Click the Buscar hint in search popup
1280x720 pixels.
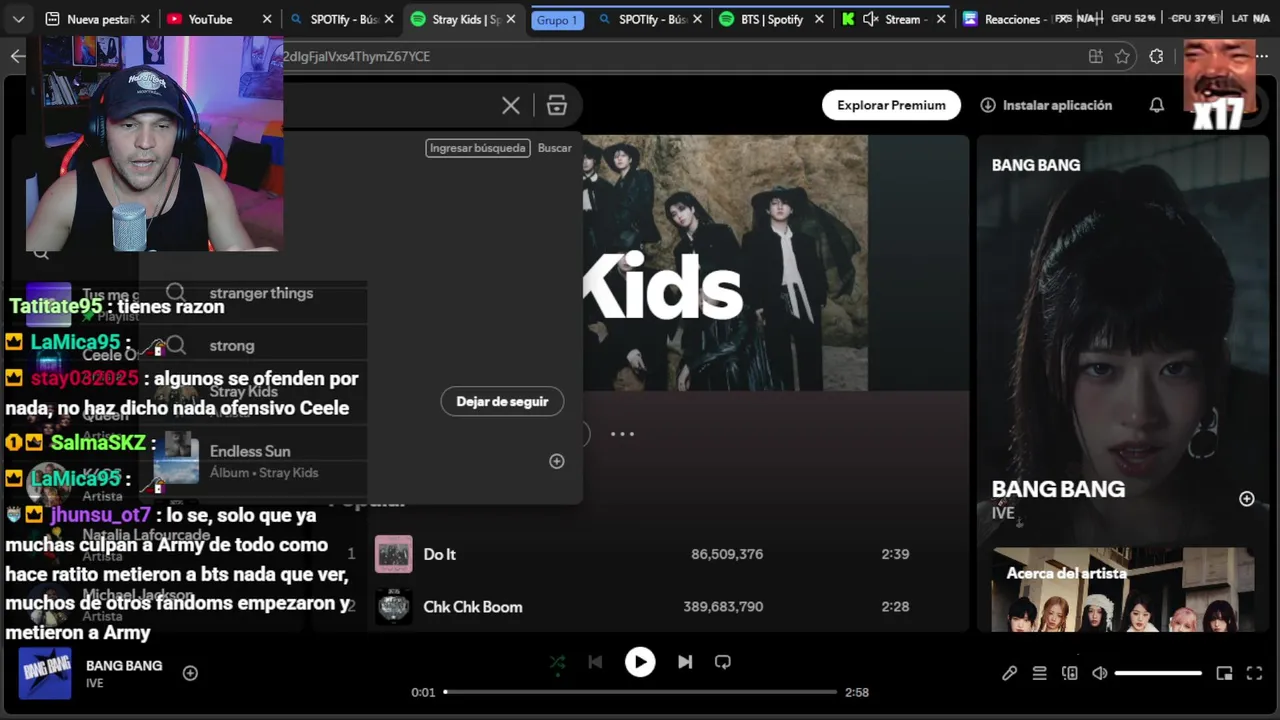click(x=554, y=148)
